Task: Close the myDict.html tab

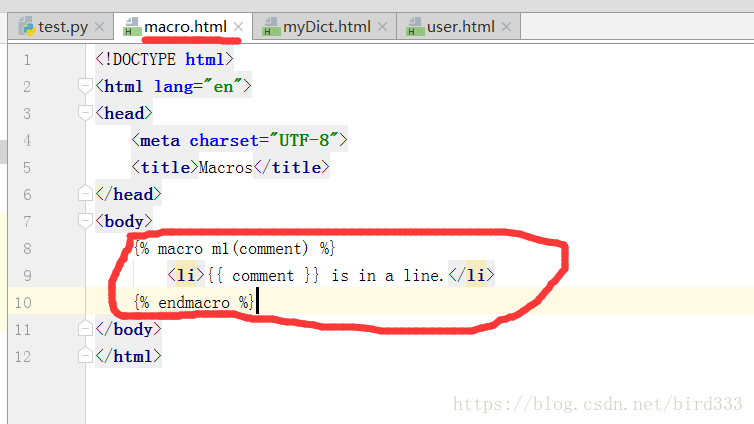Action: point(382,27)
